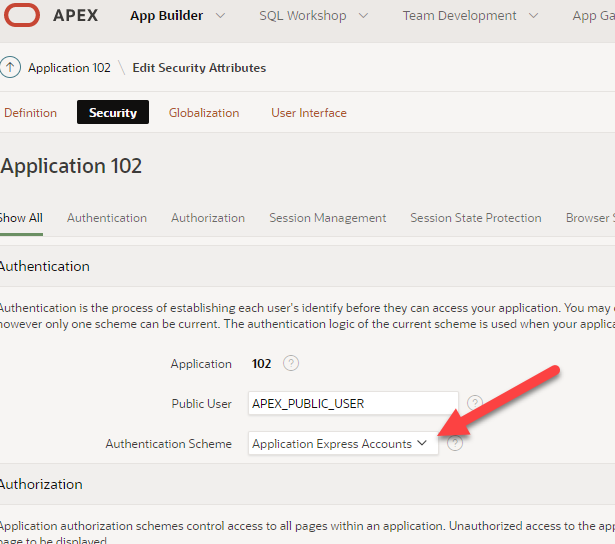Go to Application 102 breadcrumb link

(69, 68)
